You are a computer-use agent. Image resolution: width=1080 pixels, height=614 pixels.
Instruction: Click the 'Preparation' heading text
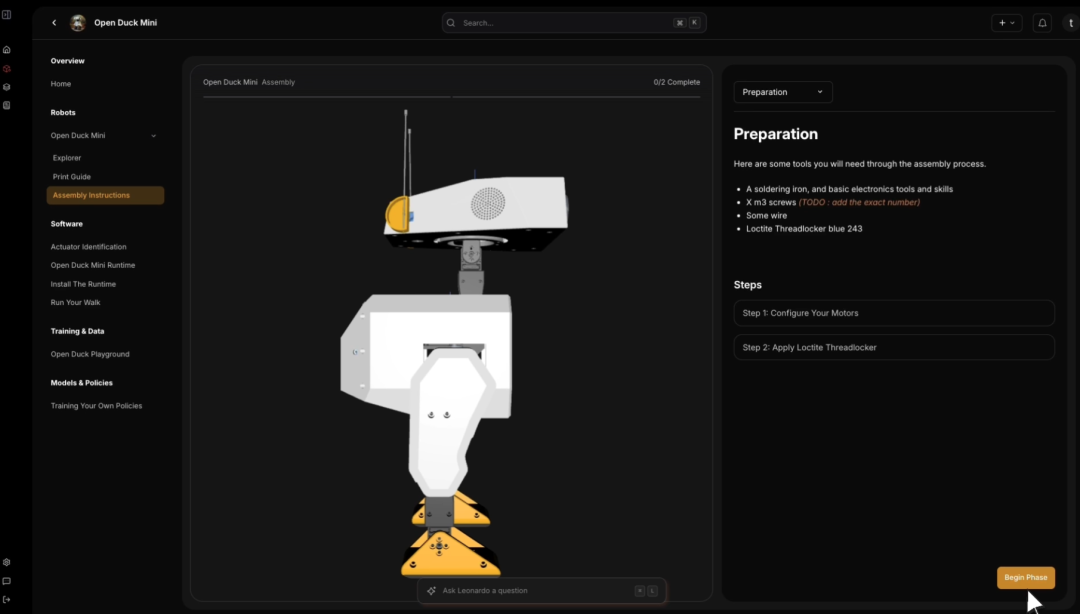pos(776,134)
